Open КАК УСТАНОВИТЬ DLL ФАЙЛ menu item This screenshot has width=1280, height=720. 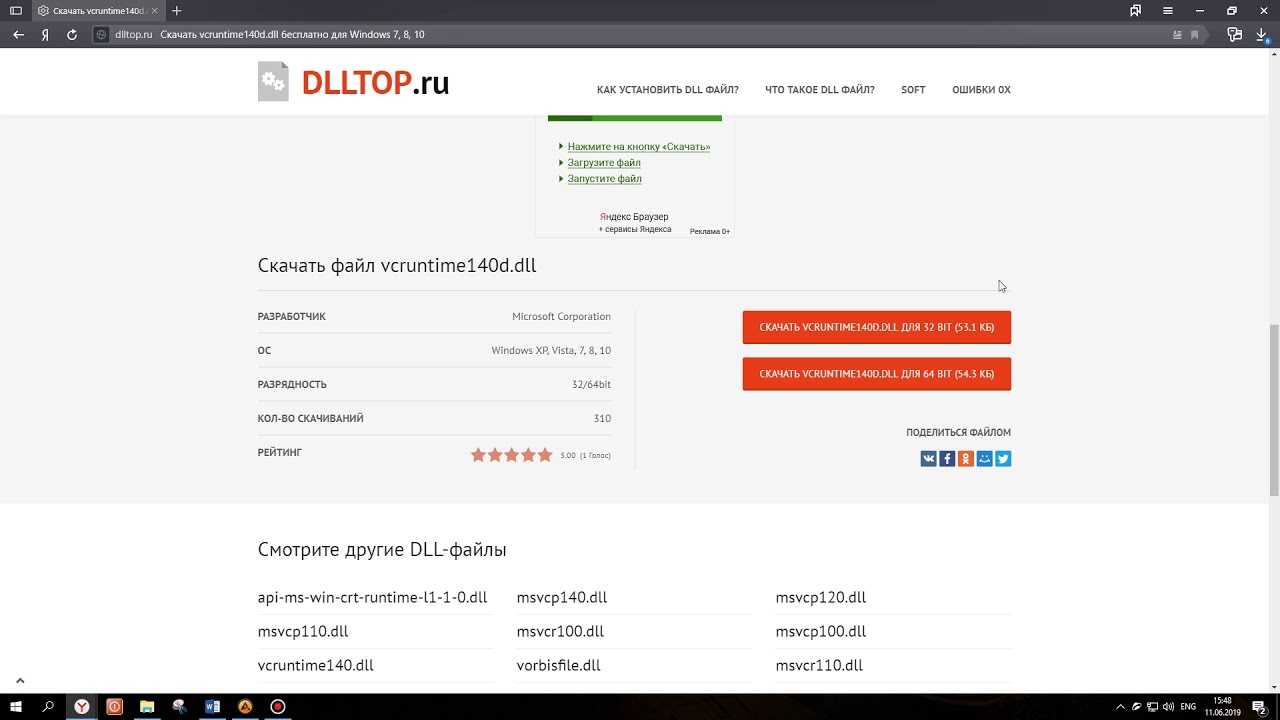(x=668, y=90)
